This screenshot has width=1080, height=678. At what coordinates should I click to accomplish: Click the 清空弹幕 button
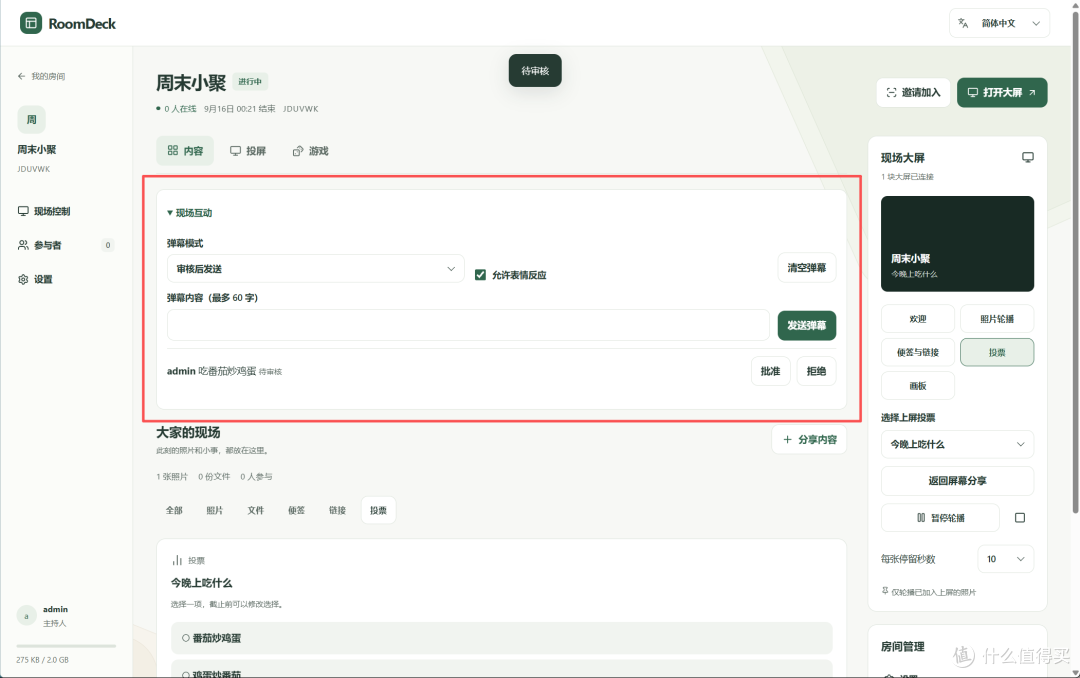[807, 267]
